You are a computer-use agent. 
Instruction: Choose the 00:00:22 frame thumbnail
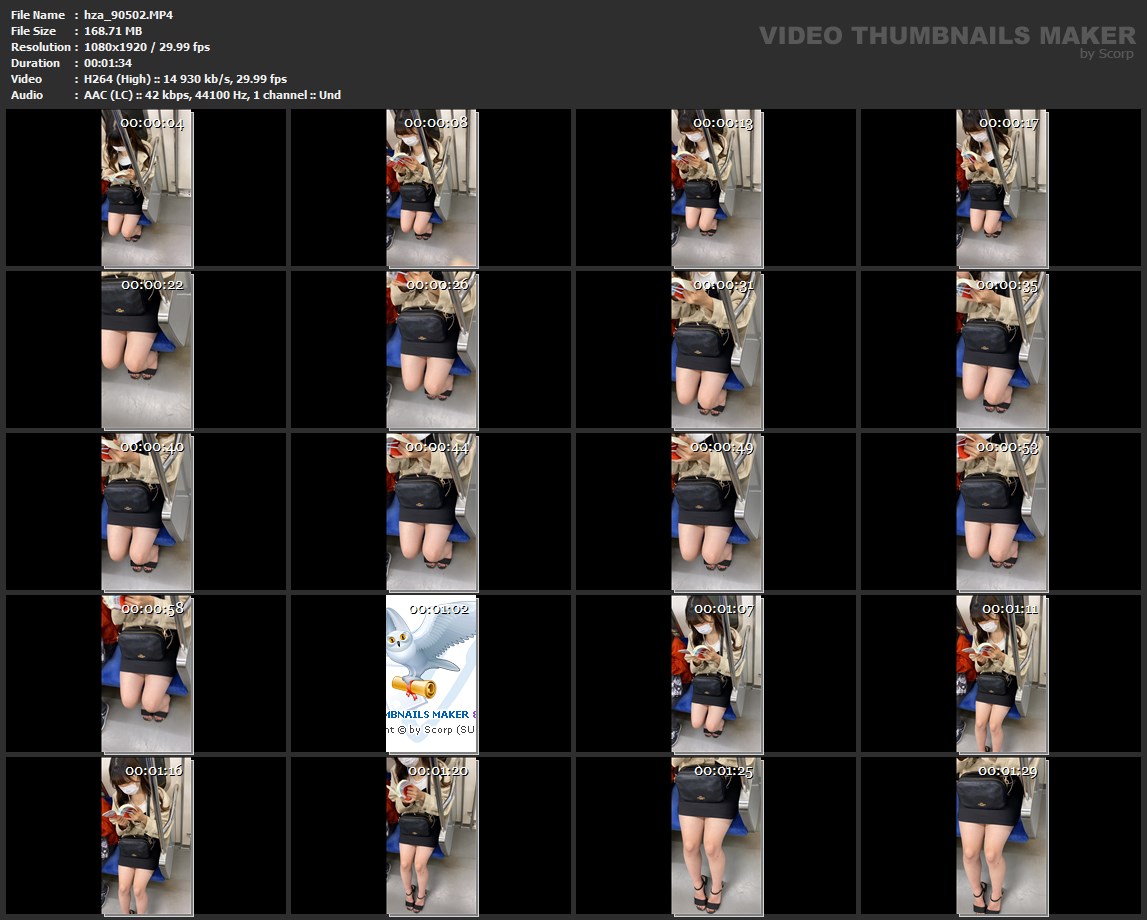pos(146,350)
